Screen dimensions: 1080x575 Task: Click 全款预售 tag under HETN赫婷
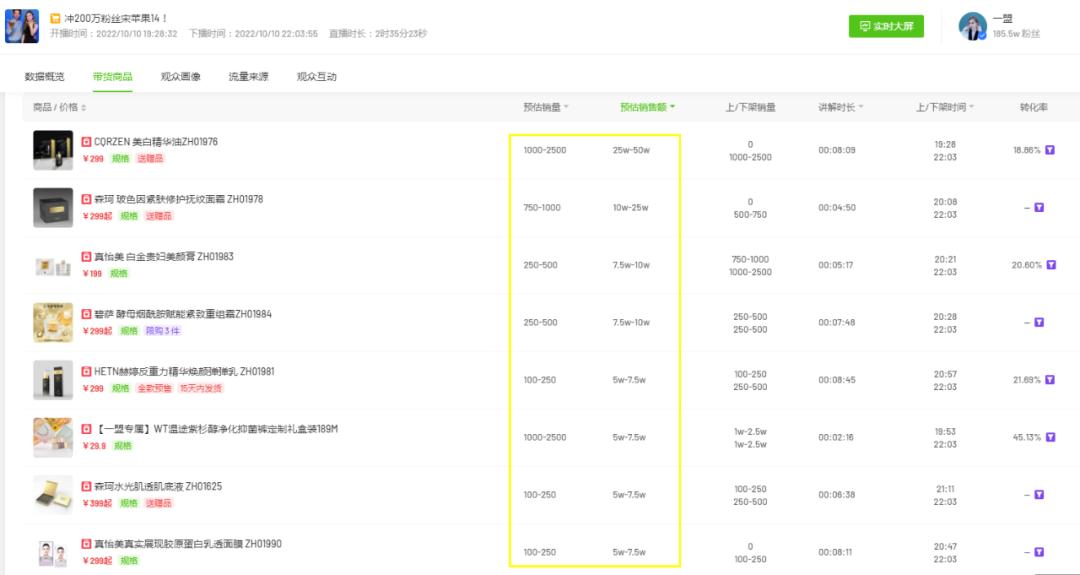(x=155, y=388)
